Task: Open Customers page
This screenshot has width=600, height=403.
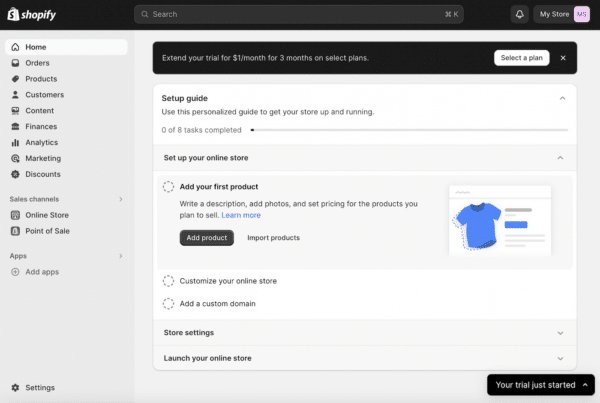Action: pyautogui.click(x=67, y=95)
